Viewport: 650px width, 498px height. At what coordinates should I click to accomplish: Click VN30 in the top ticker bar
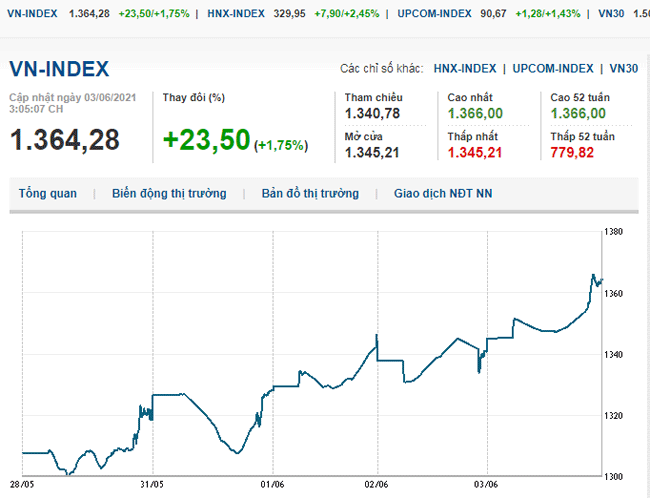click(611, 14)
